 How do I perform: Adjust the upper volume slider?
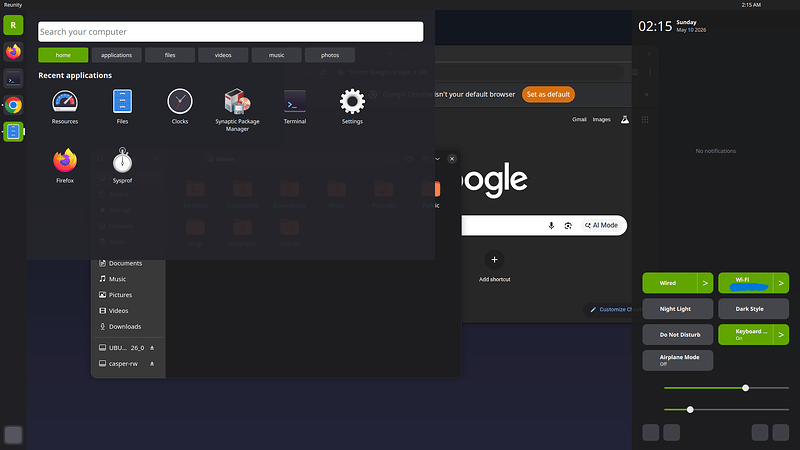click(726, 388)
